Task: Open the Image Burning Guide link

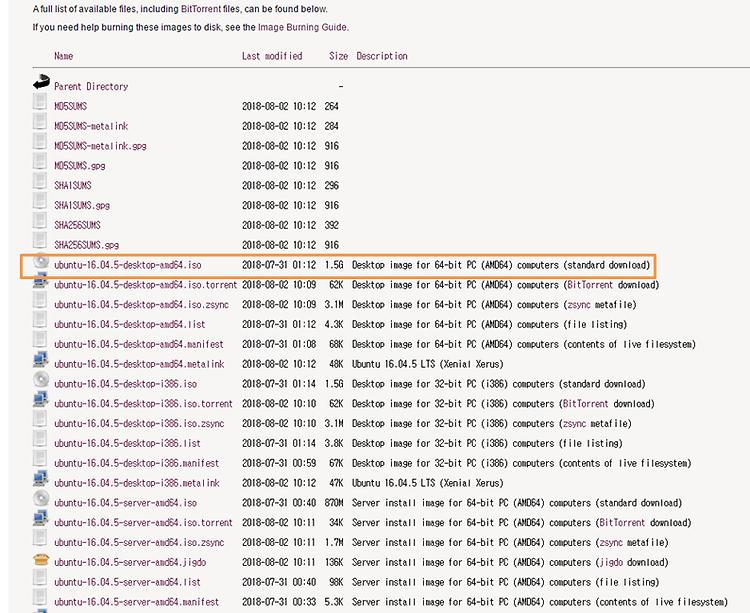Action: [302, 27]
